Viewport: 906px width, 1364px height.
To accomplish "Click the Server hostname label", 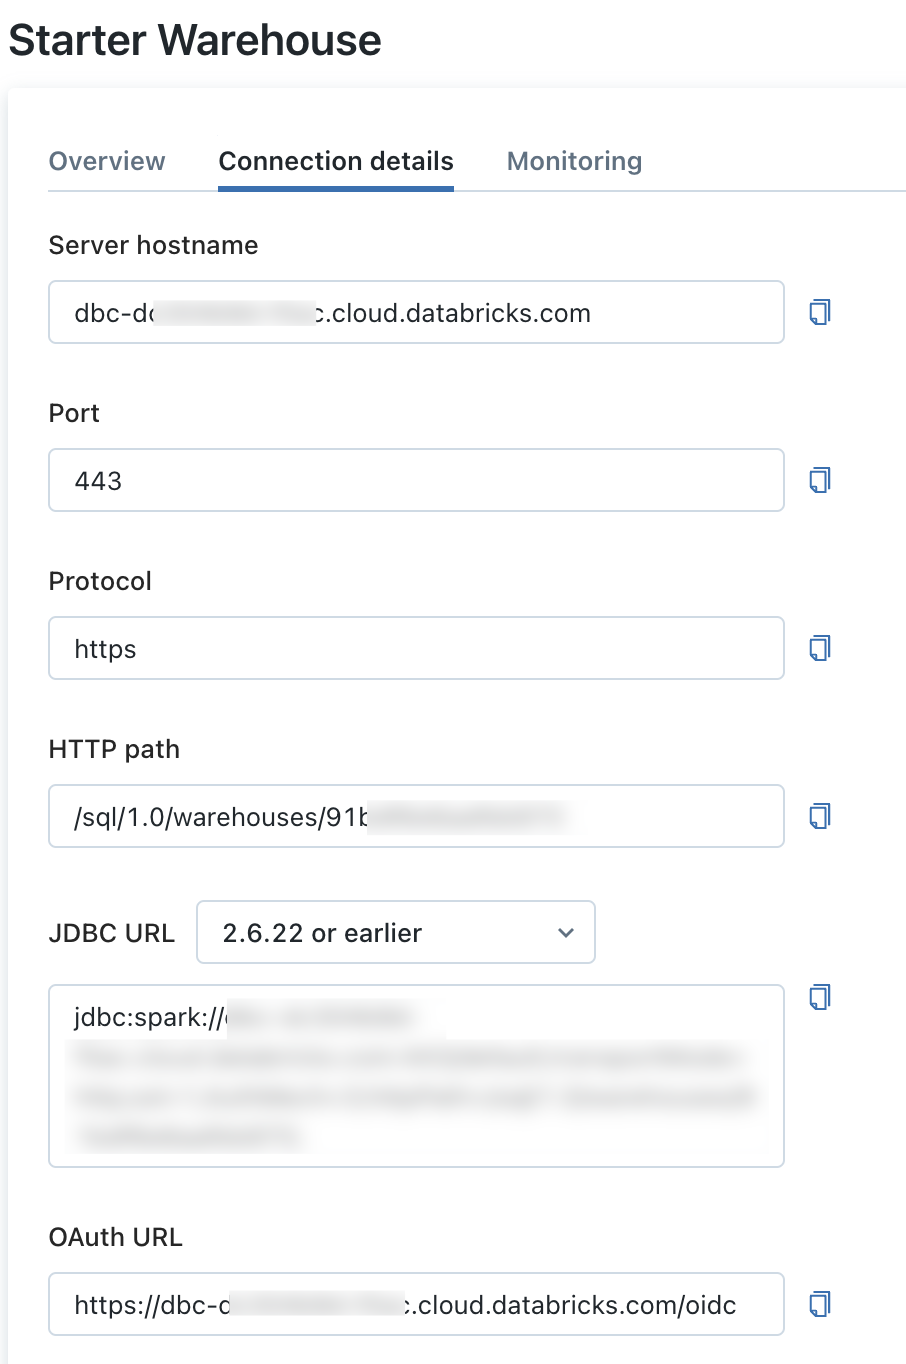I will coord(153,245).
